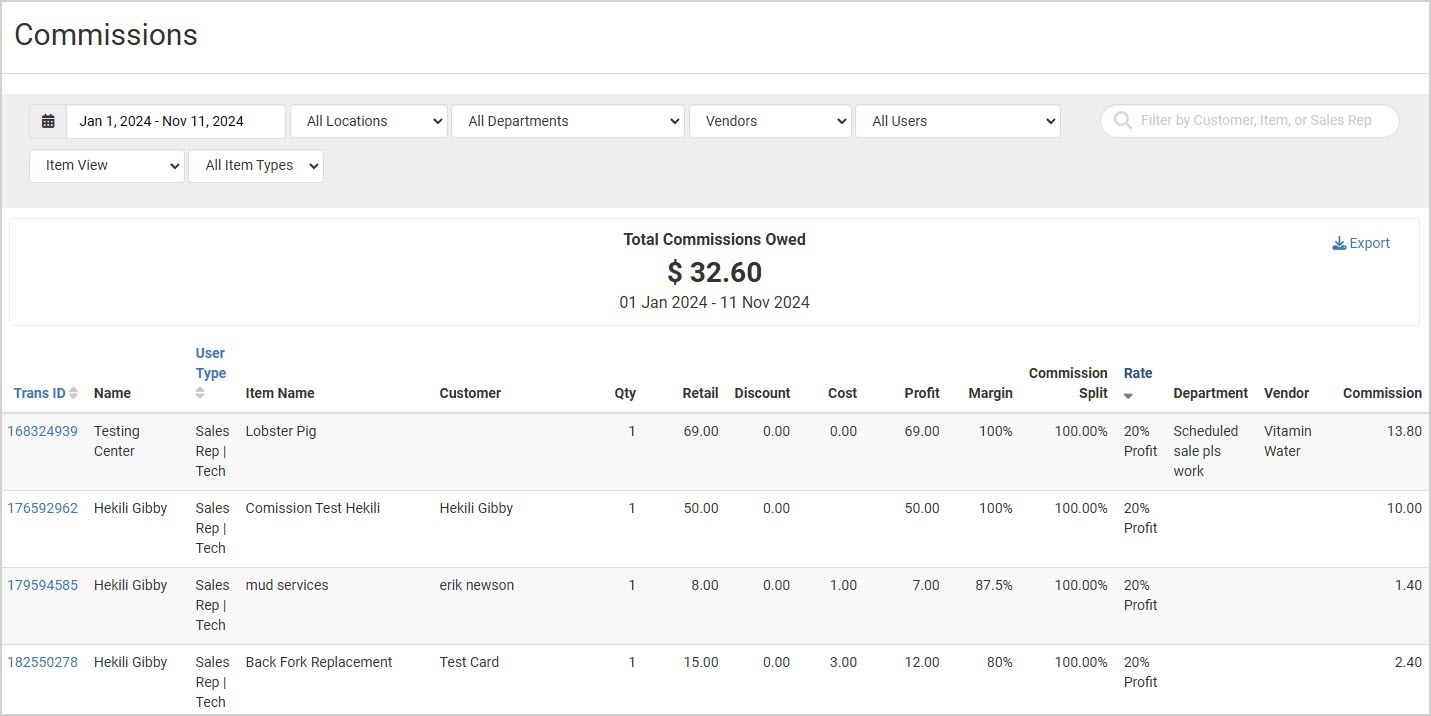Open transaction 168324939
1431x716 pixels.
[x=42, y=431]
